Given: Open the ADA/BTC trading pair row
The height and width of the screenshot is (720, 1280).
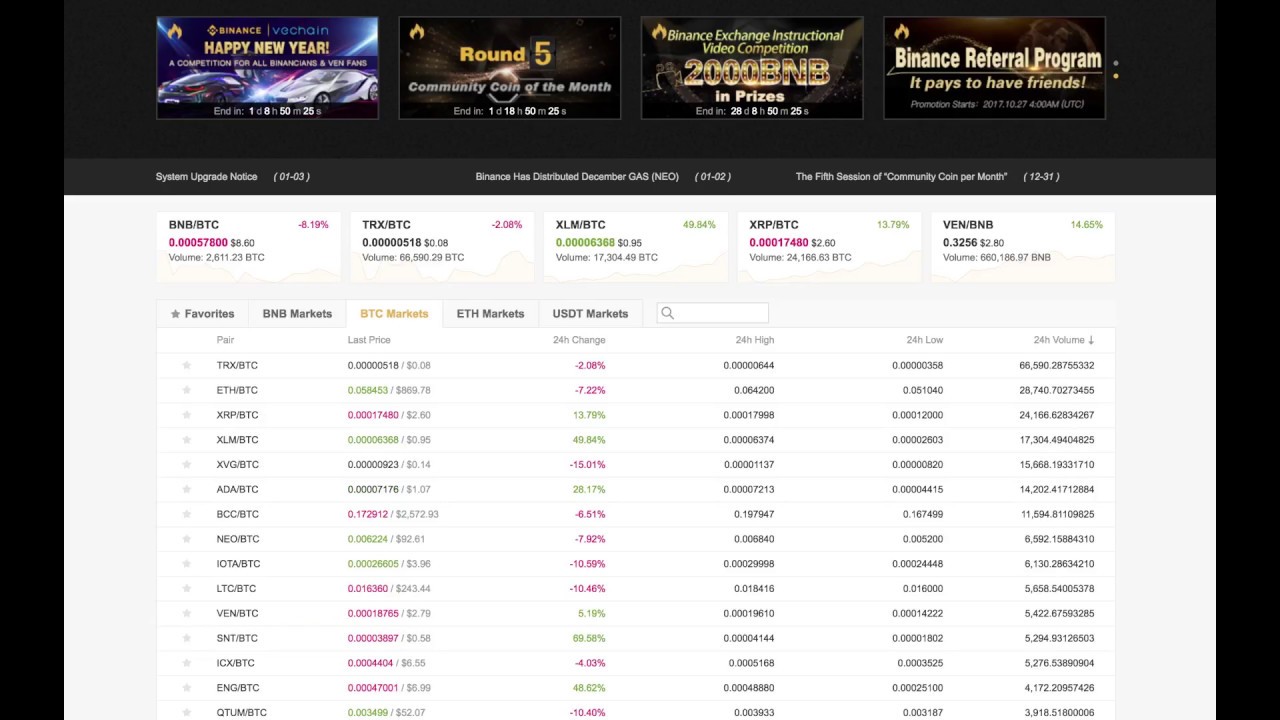Looking at the screenshot, I should coord(635,489).
